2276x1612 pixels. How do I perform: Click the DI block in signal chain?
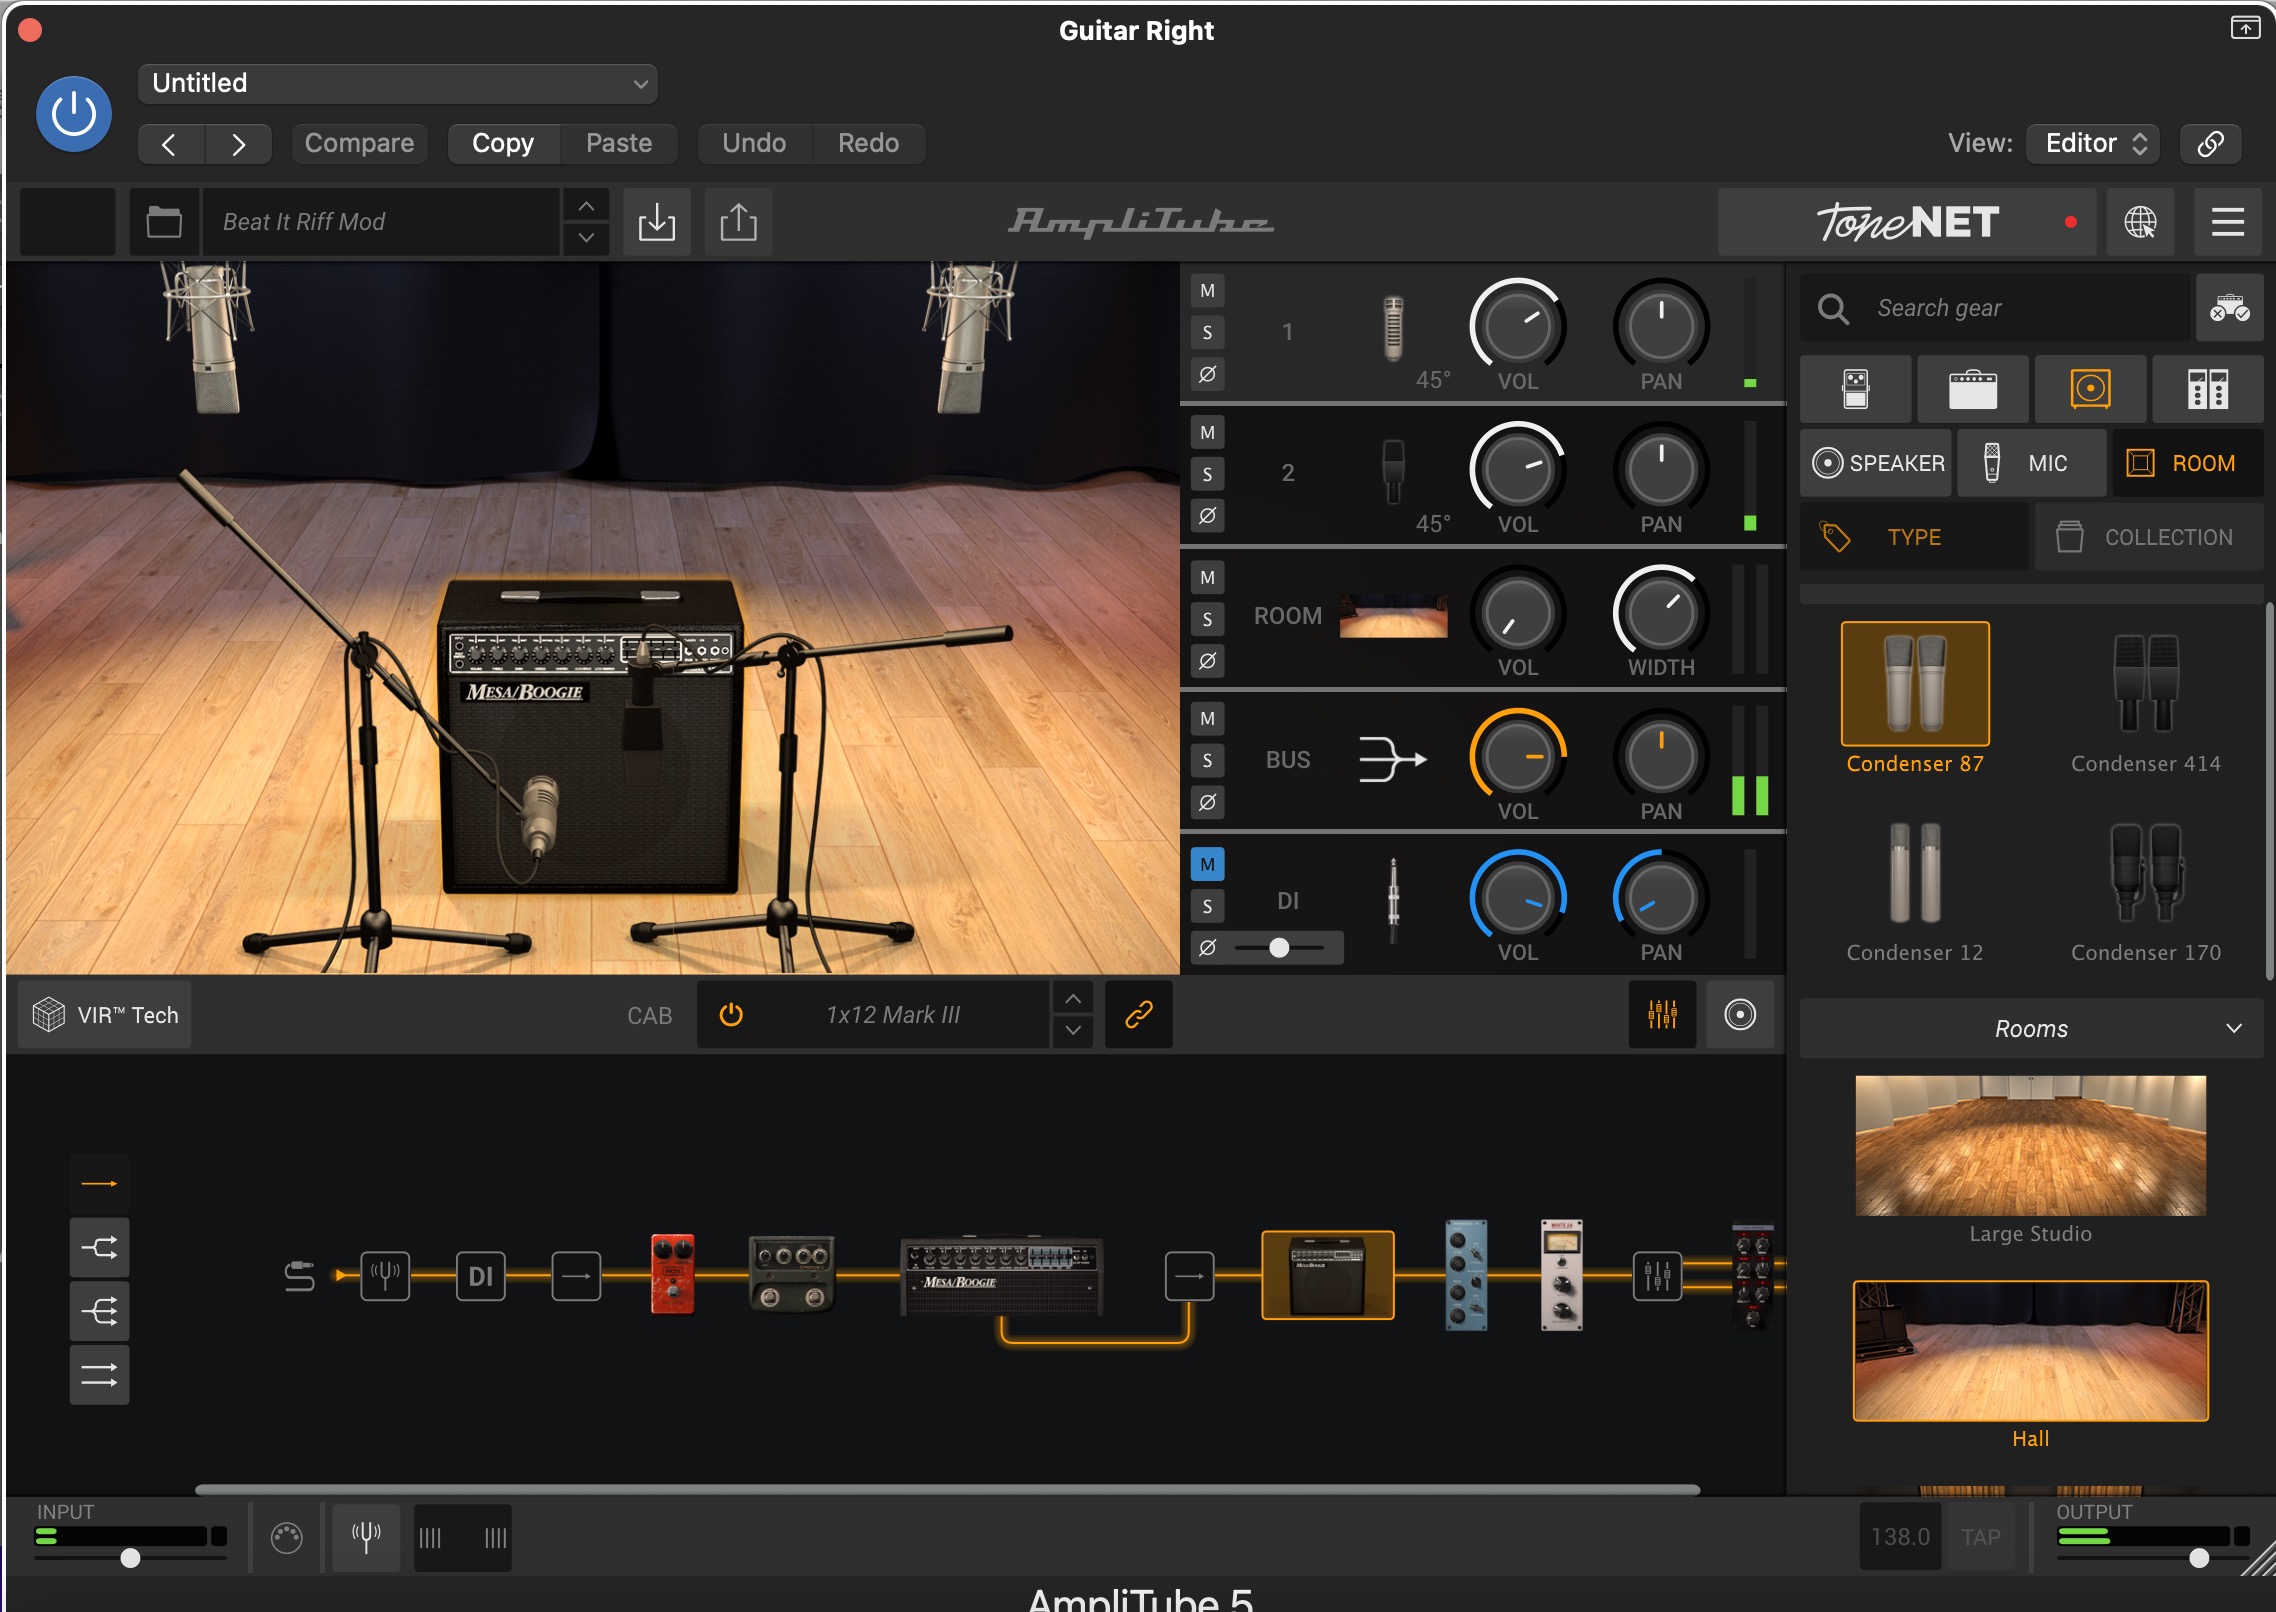click(x=480, y=1277)
